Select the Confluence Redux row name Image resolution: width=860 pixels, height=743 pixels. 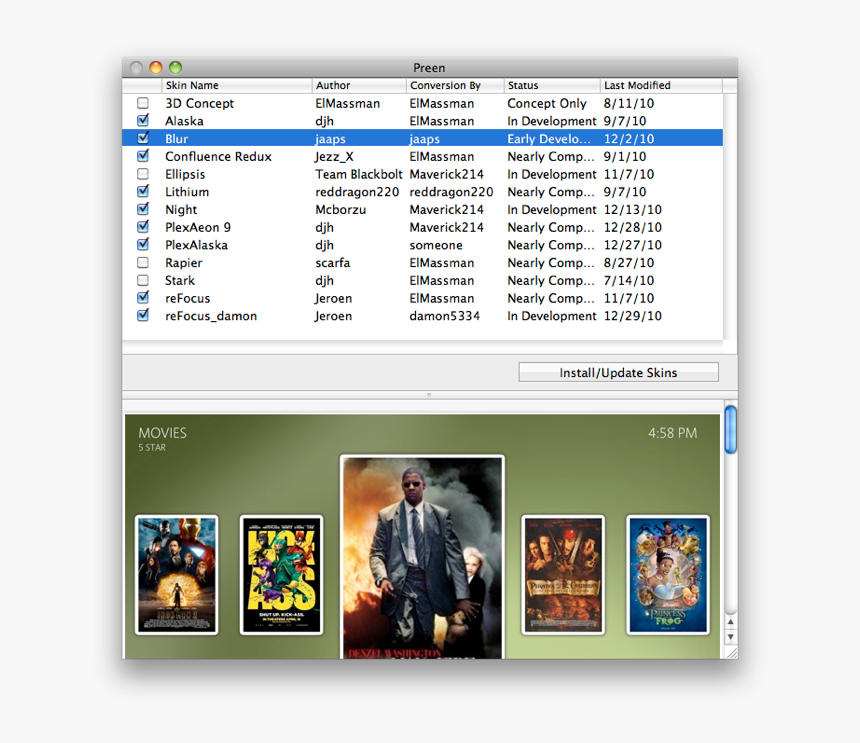tap(218, 156)
